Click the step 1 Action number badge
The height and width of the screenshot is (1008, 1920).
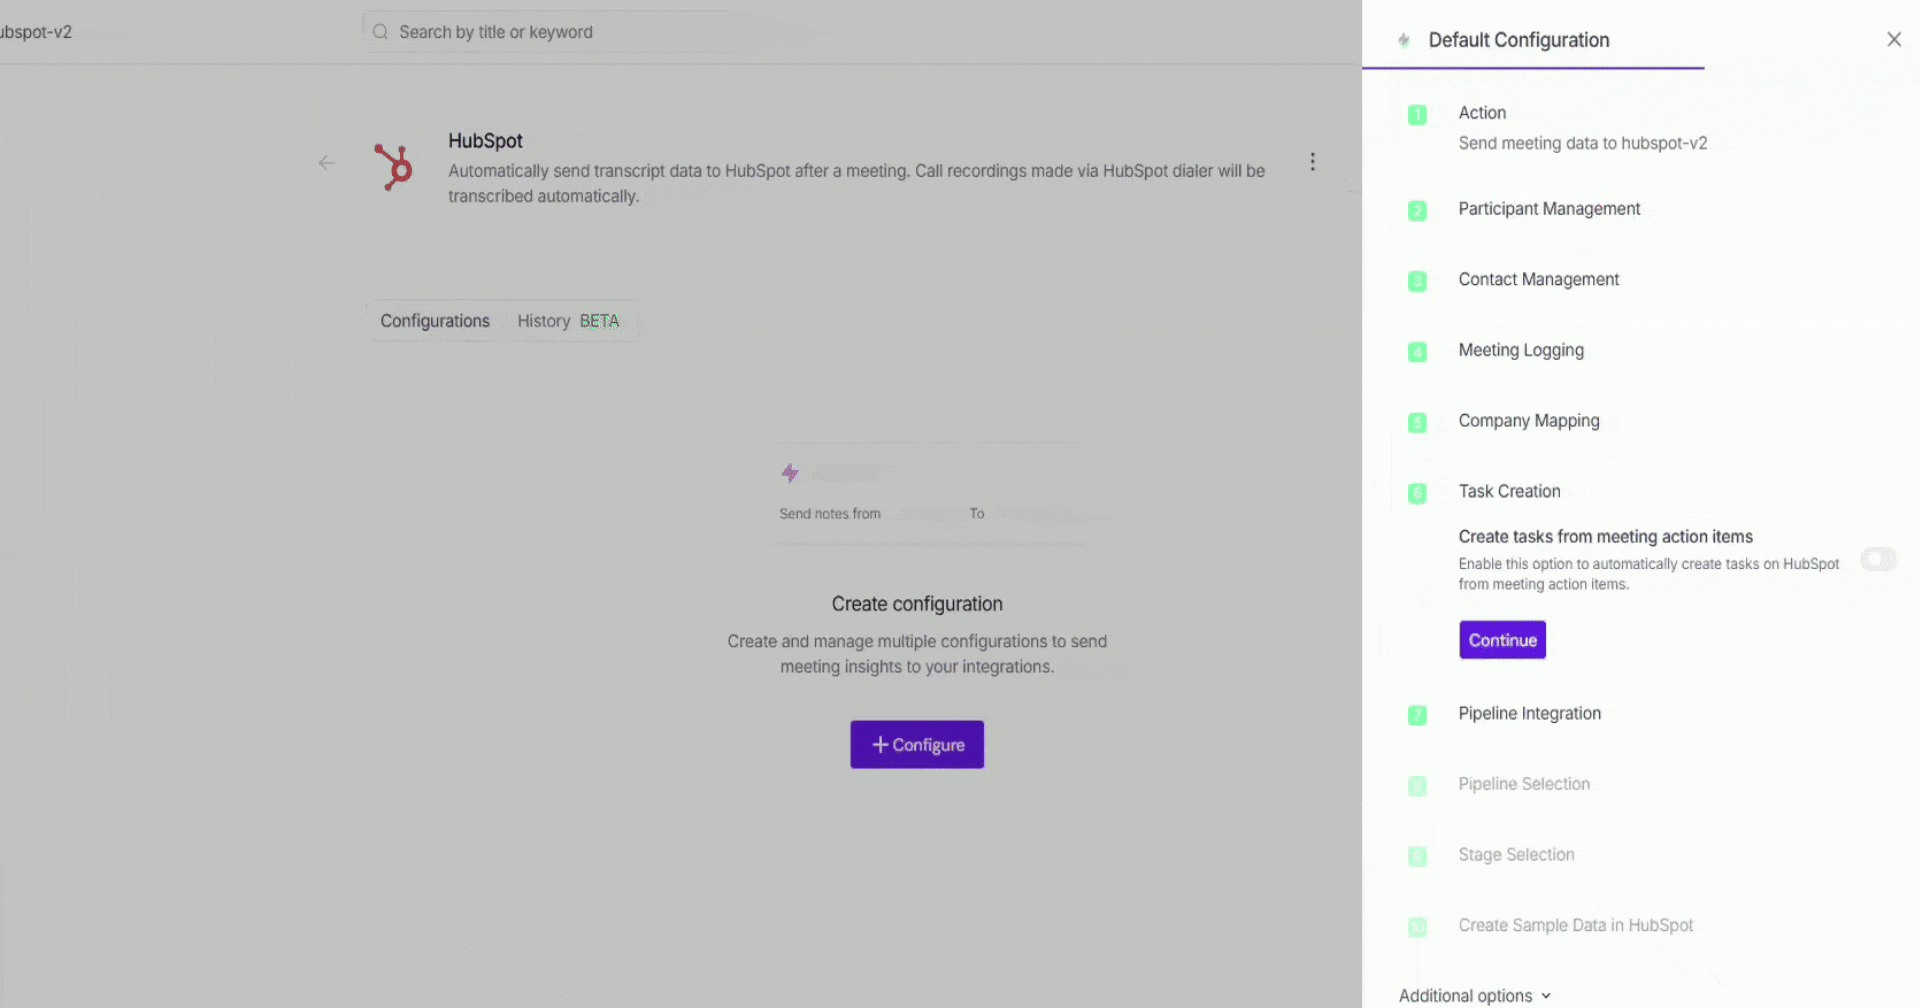click(x=1417, y=115)
